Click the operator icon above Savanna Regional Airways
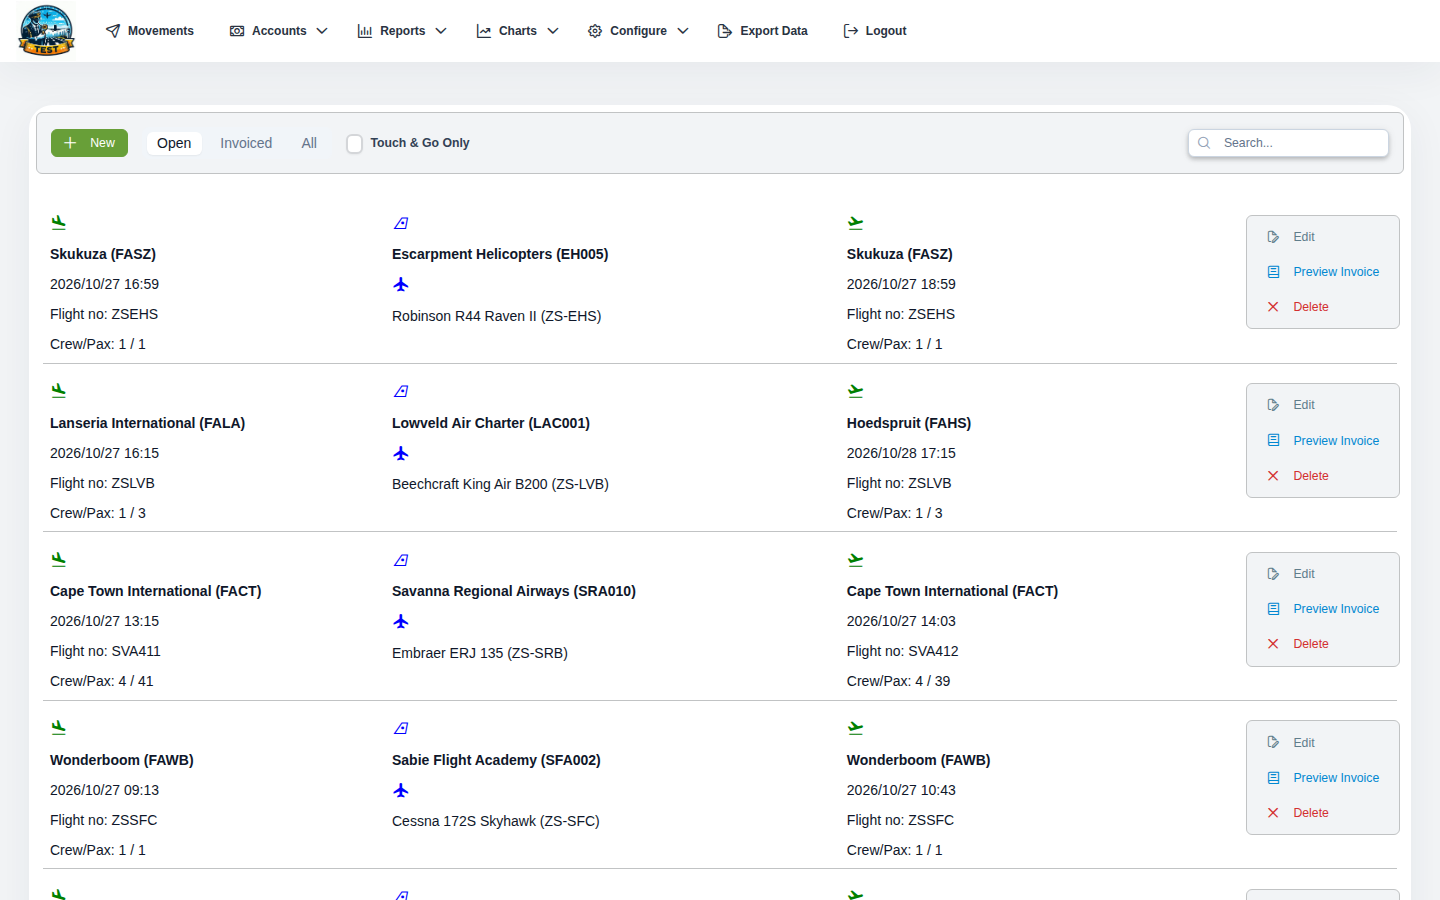This screenshot has height=900, width=1440. [401, 560]
